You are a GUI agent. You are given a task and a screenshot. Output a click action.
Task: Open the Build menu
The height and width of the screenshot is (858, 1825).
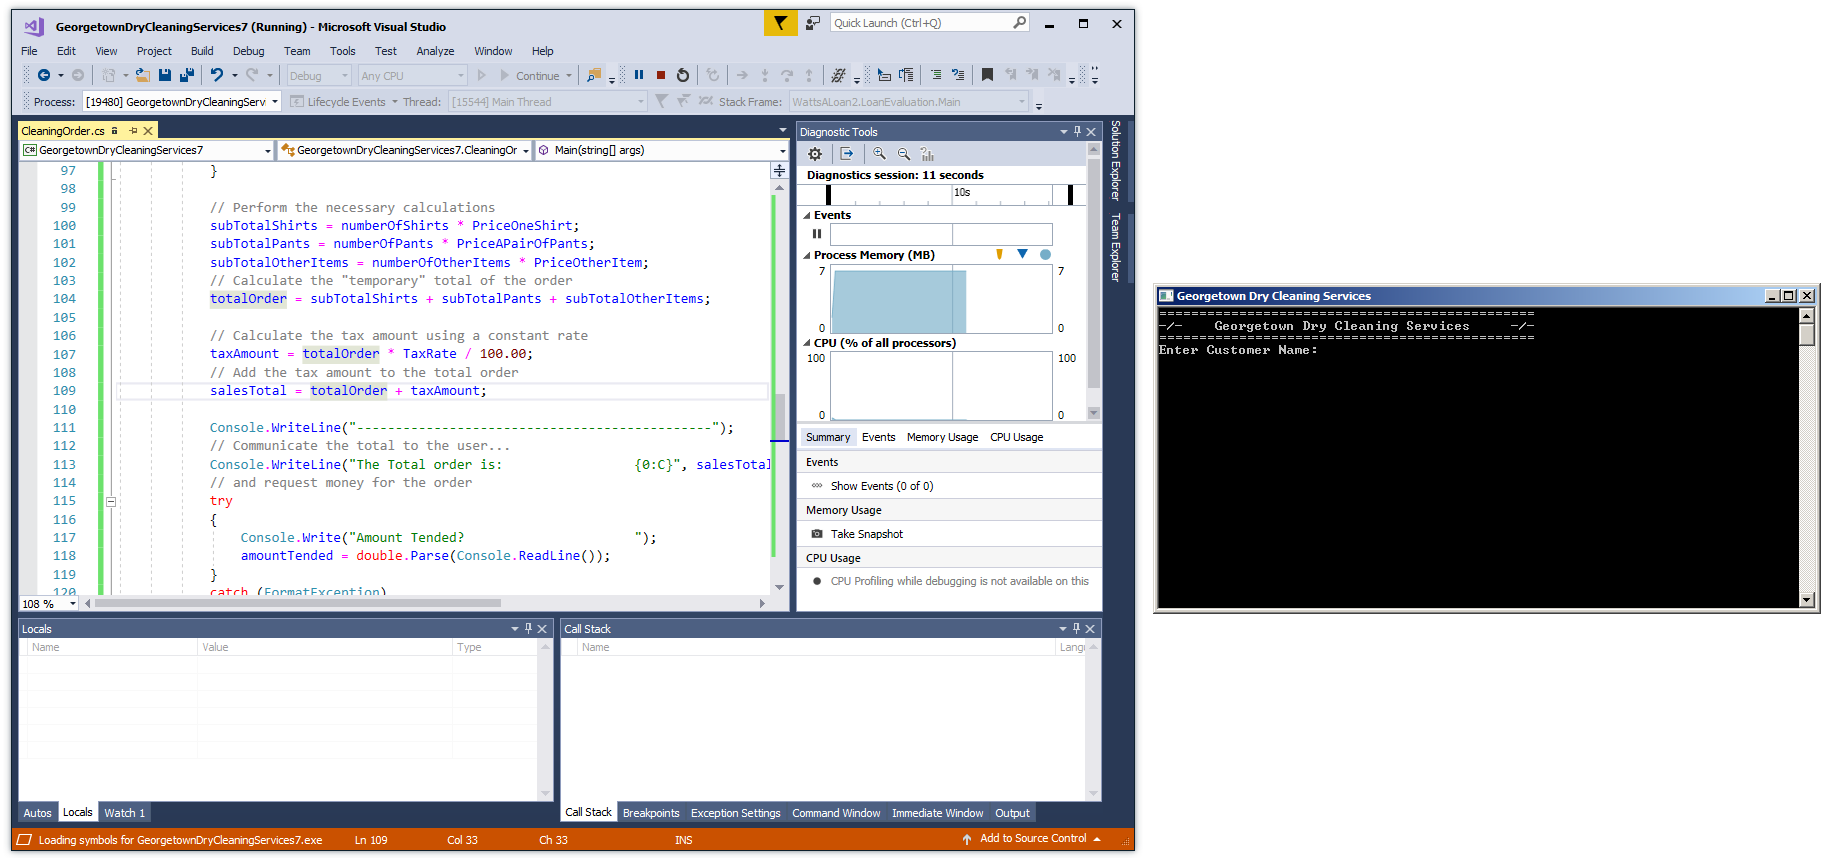202,51
